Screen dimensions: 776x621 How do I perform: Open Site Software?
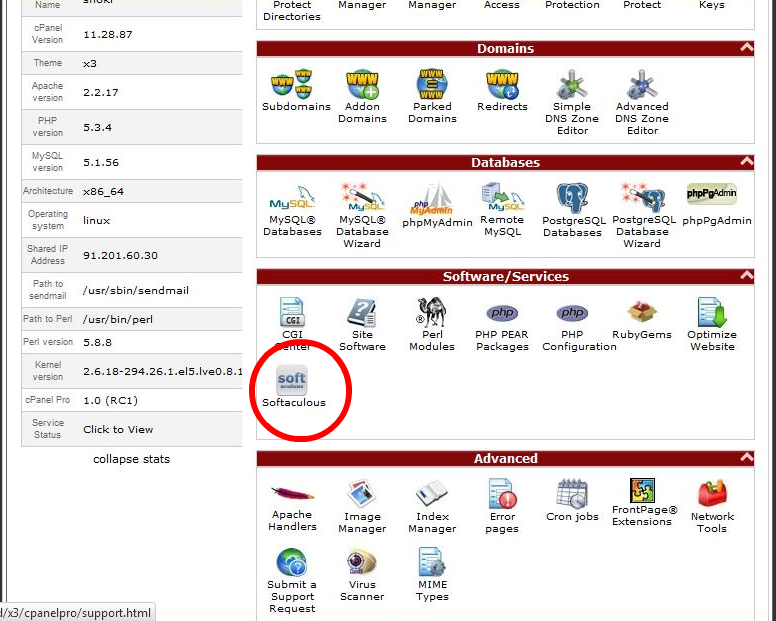click(x=362, y=325)
